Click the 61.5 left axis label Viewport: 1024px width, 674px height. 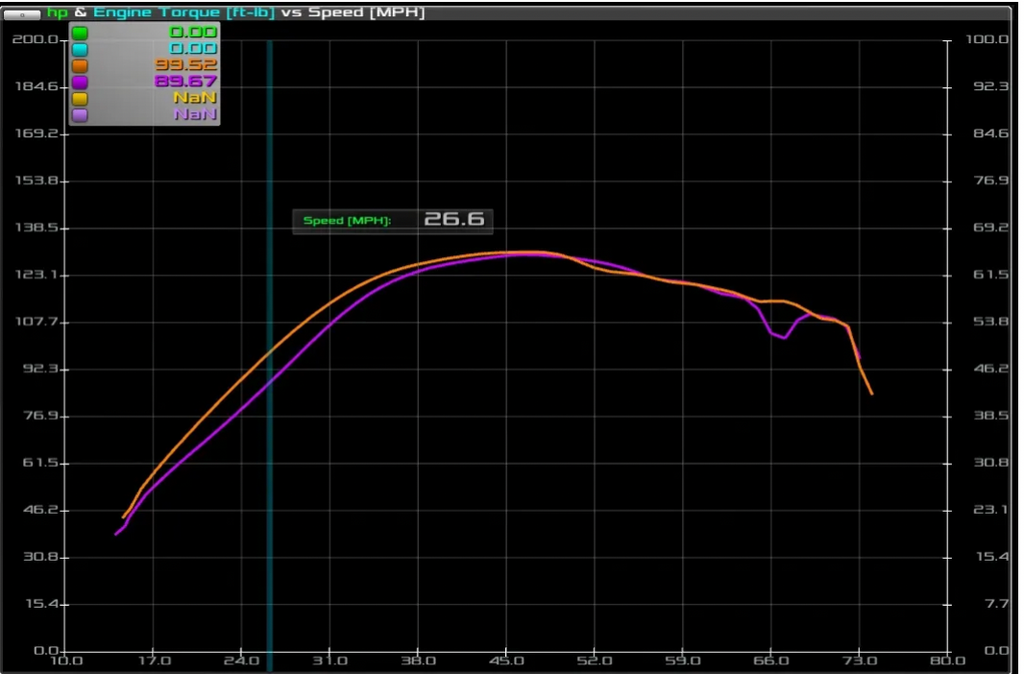[40, 463]
